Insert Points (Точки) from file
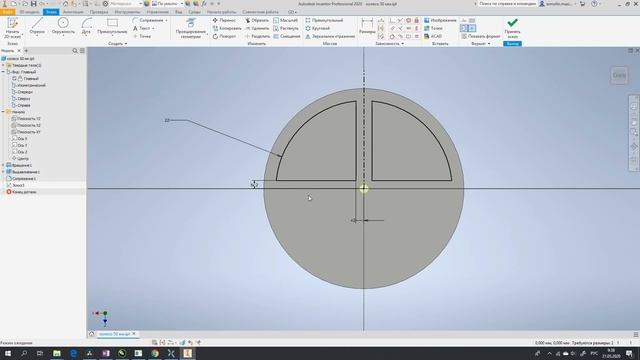Image resolution: width=640 pixels, height=360 pixels. (433, 28)
